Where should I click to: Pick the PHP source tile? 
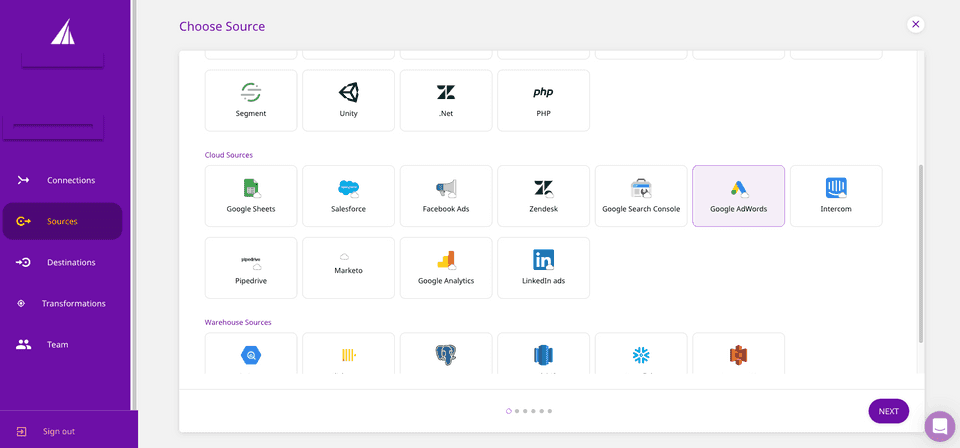pyautogui.click(x=543, y=100)
